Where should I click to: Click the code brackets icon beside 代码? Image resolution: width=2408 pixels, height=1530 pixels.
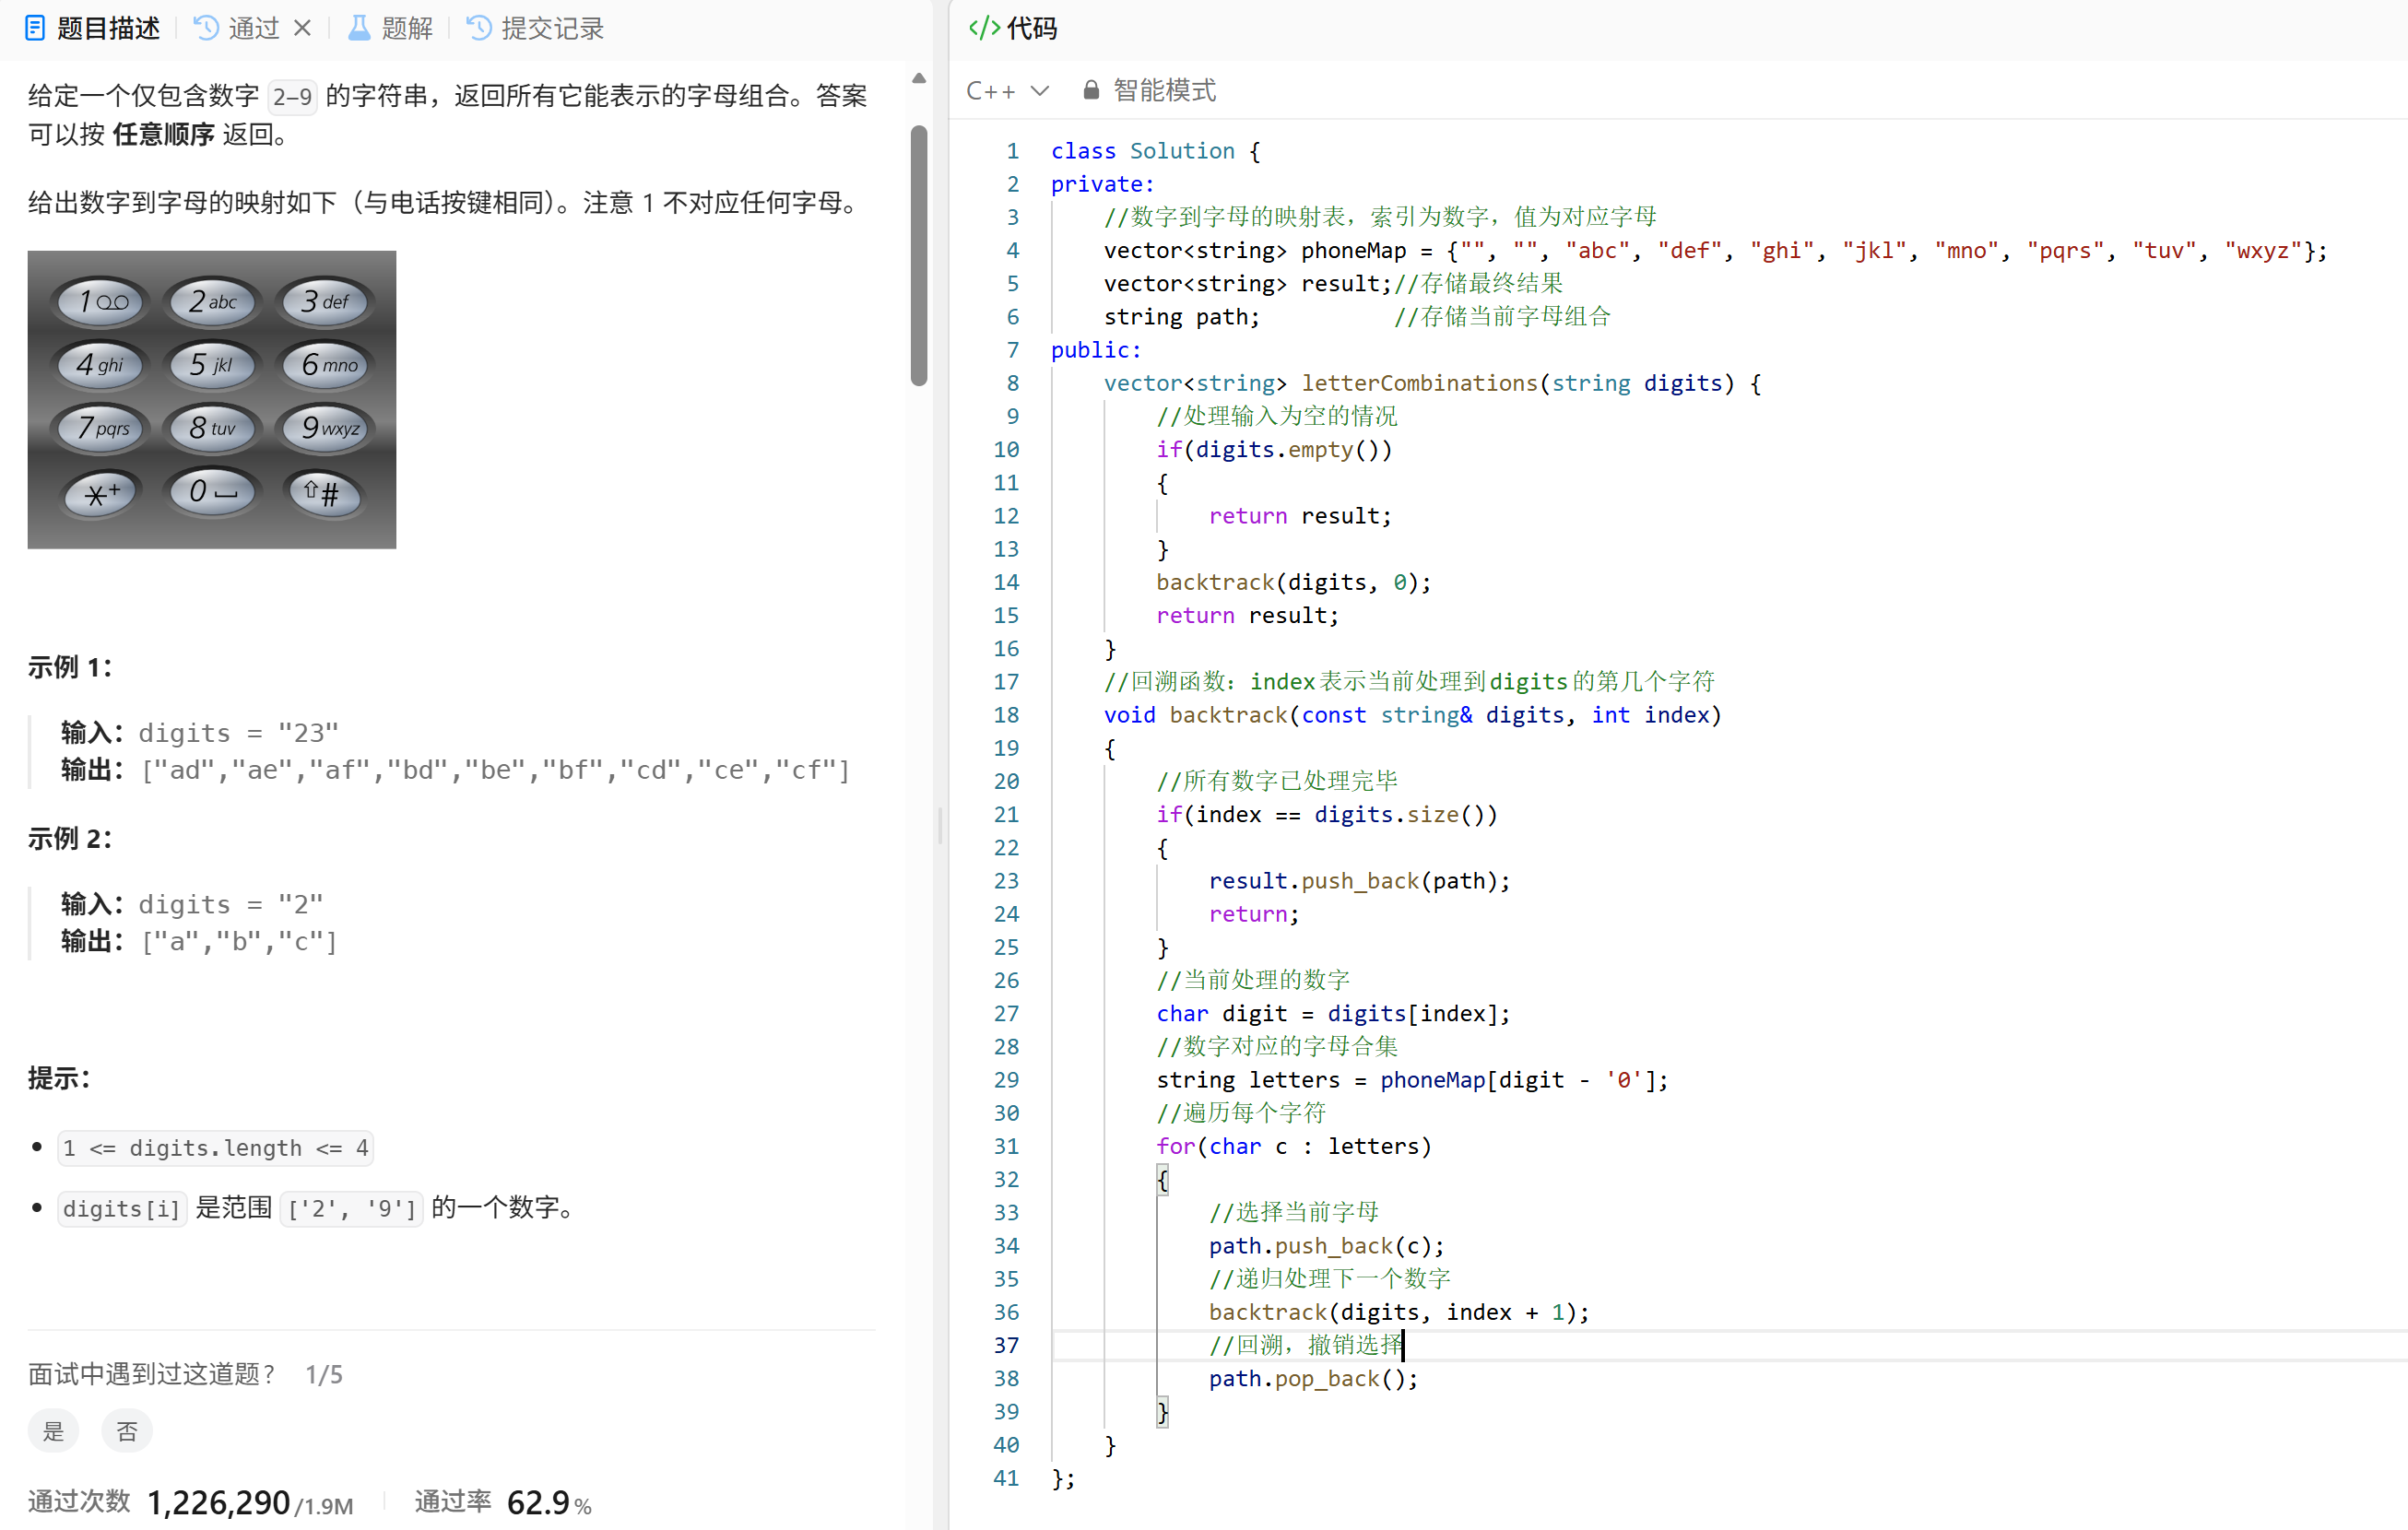coord(984,28)
